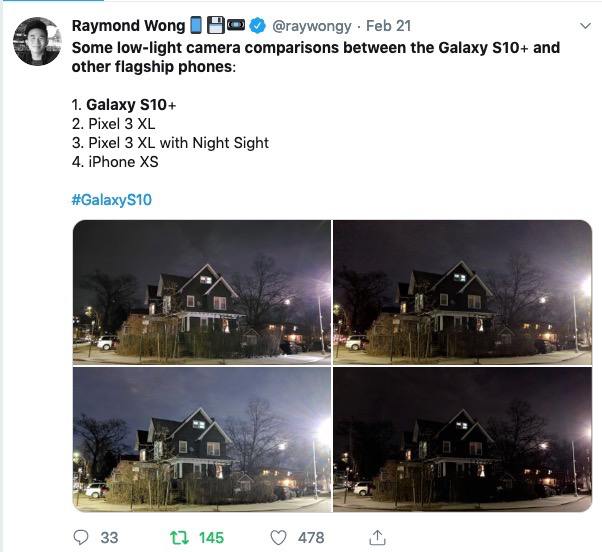Open the #GalaxyS10 hashtag
Screen dimensions: 602x552
click(112, 200)
